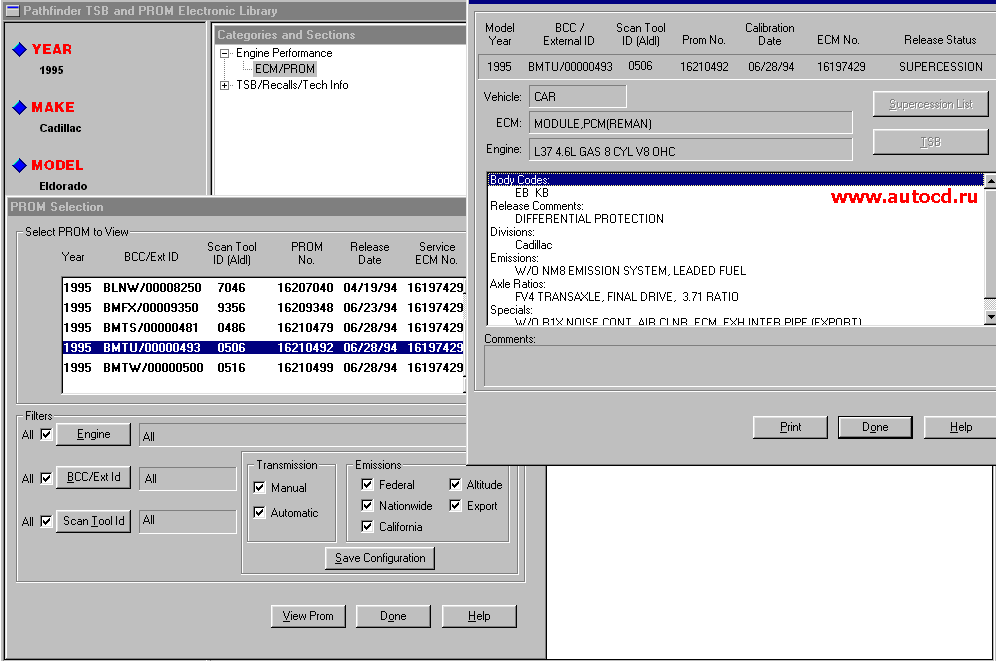Toggle the All checkbox next to BCC/Ext Id
Screen dimensions: 996x661
(x=46, y=477)
